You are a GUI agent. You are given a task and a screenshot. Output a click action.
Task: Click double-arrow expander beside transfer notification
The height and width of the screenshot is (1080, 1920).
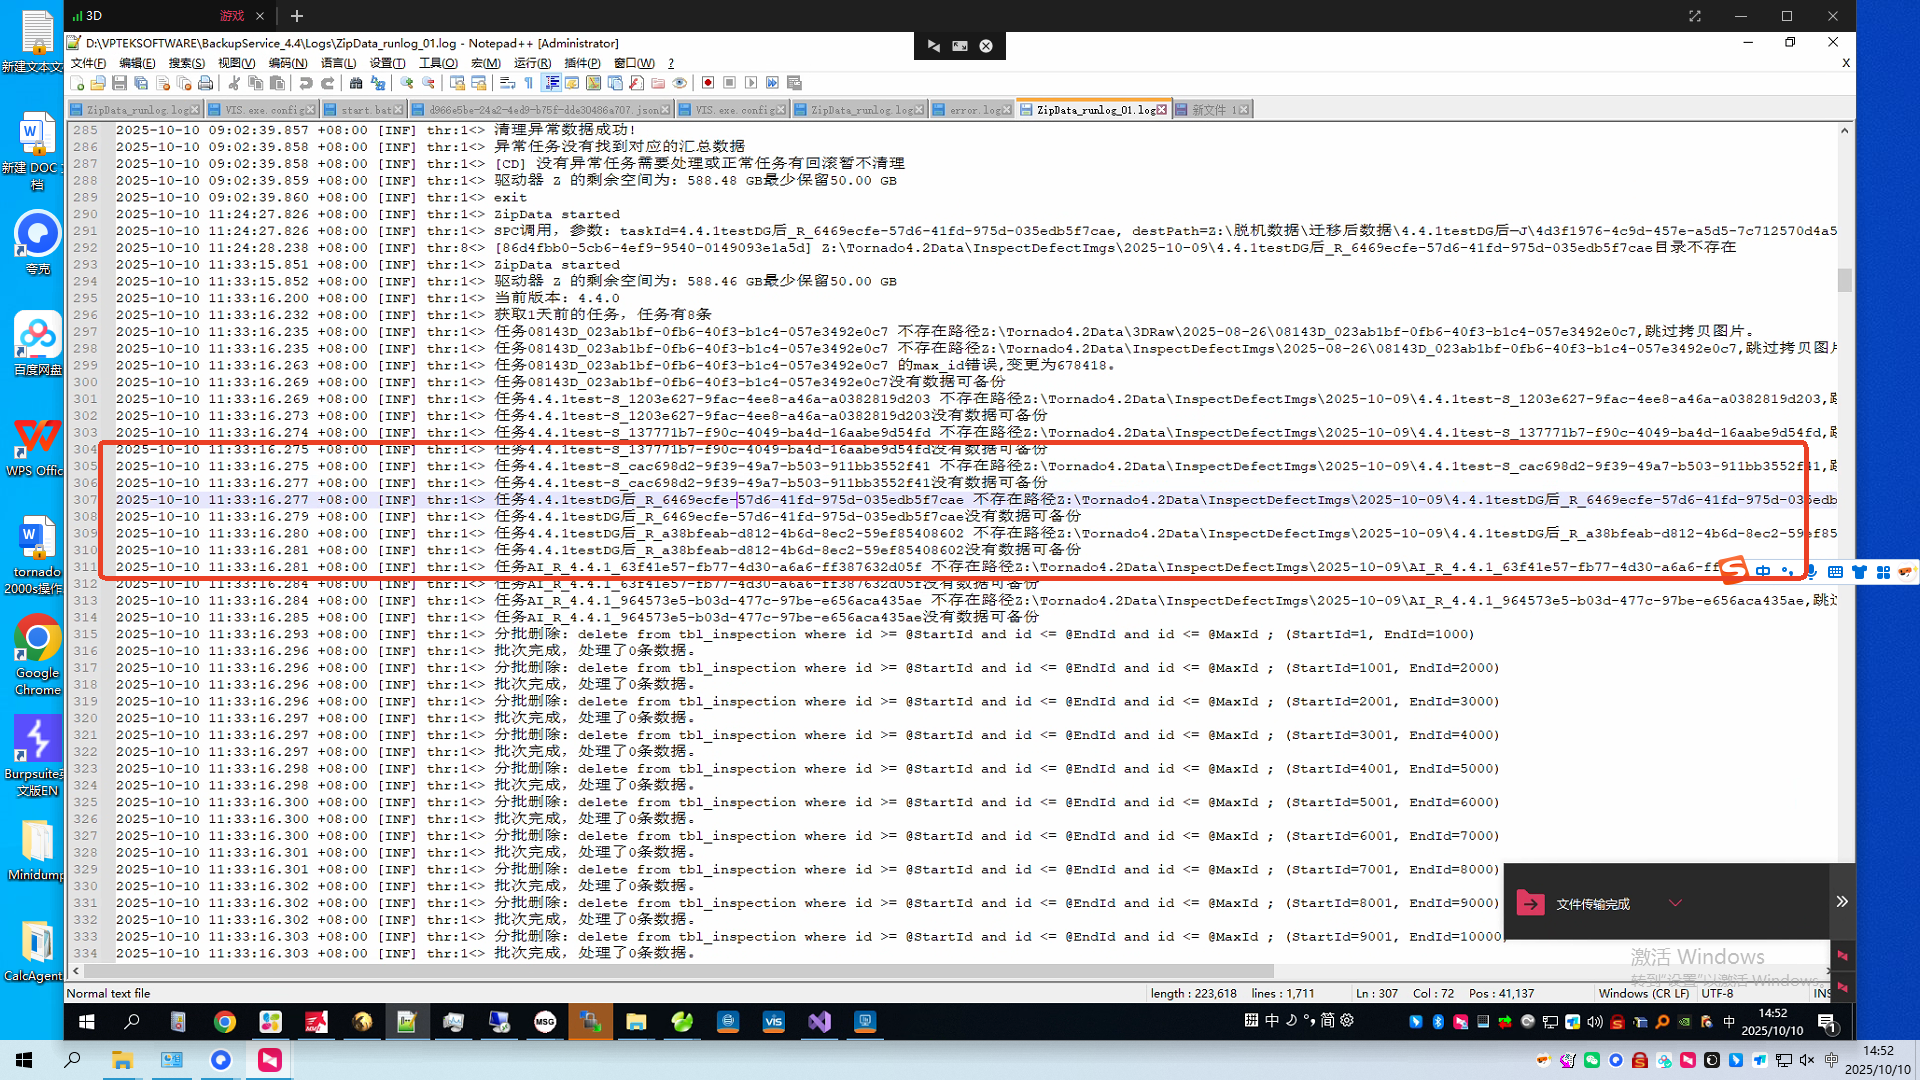coord(1842,902)
